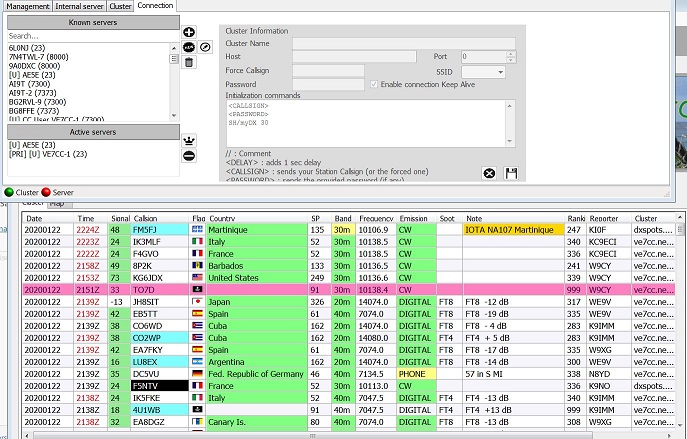Sort table by Date column header
687x439 pixels.
(48, 218)
